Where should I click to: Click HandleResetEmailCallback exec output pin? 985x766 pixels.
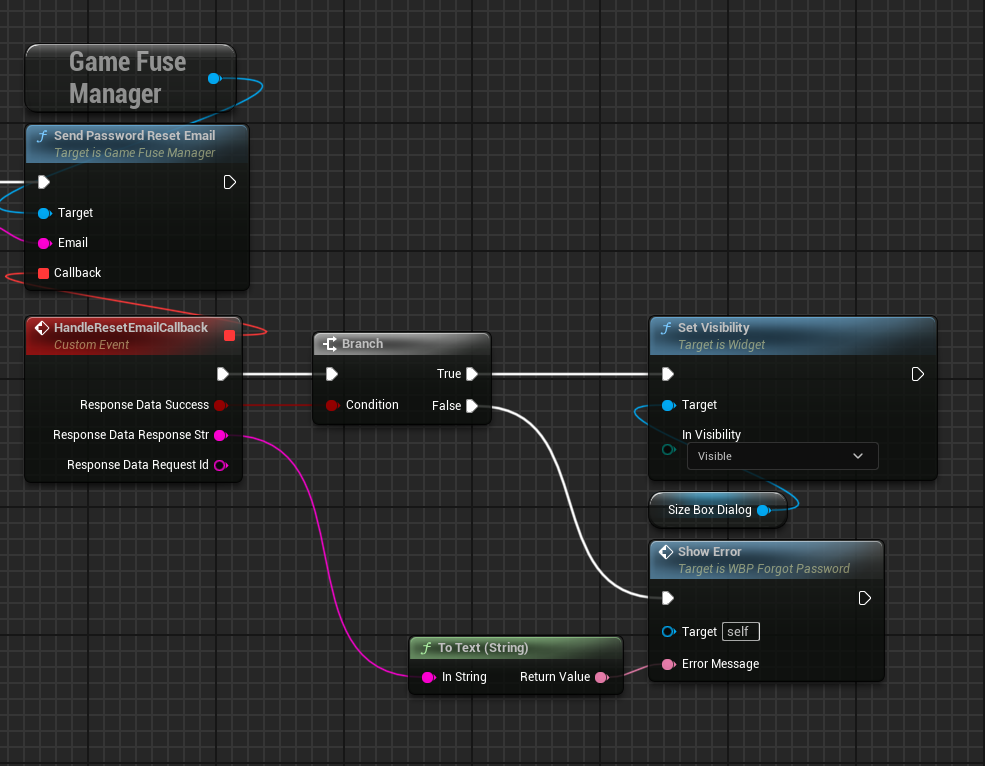(x=222, y=375)
